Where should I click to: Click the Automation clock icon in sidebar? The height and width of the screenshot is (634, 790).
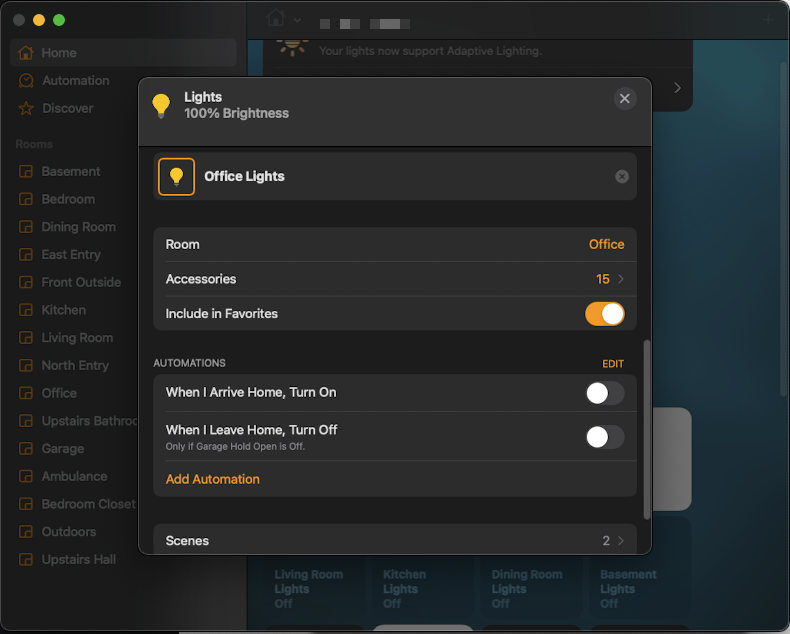[x=26, y=81]
